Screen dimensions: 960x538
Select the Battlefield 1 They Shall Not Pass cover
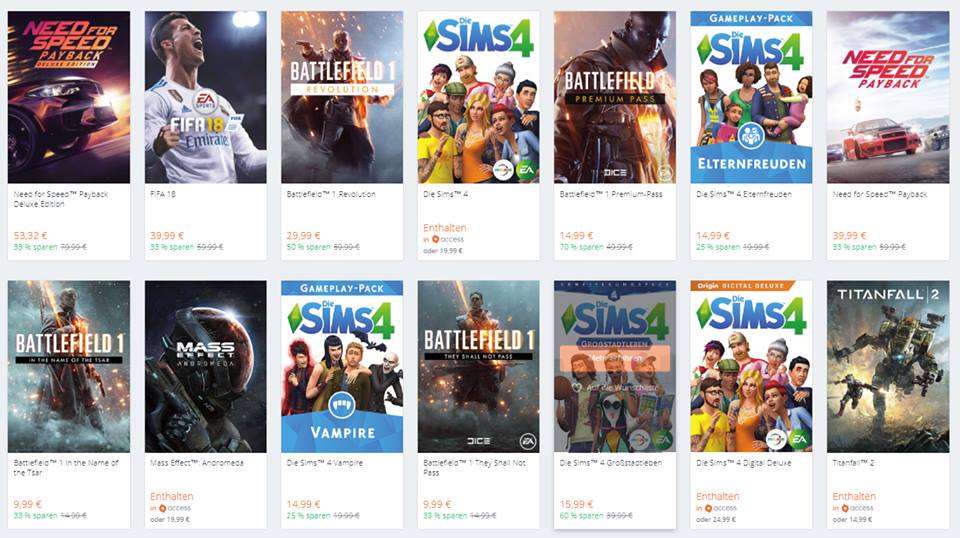point(479,367)
